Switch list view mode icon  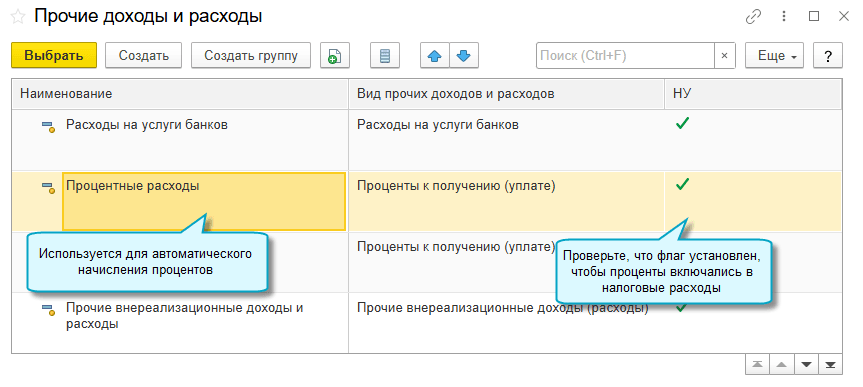[385, 56]
